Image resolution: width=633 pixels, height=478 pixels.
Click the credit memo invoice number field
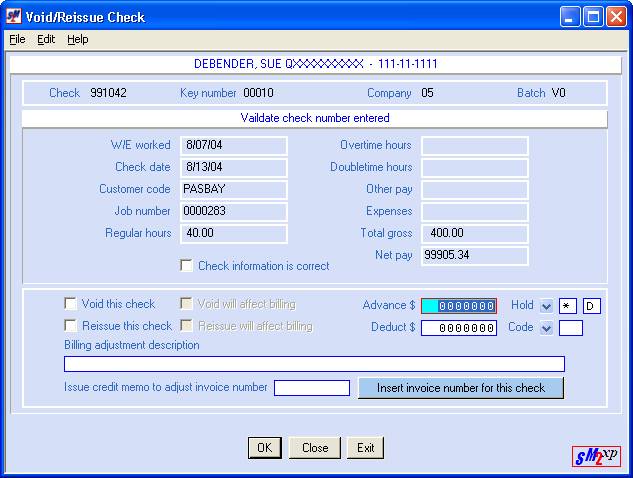[312, 388]
